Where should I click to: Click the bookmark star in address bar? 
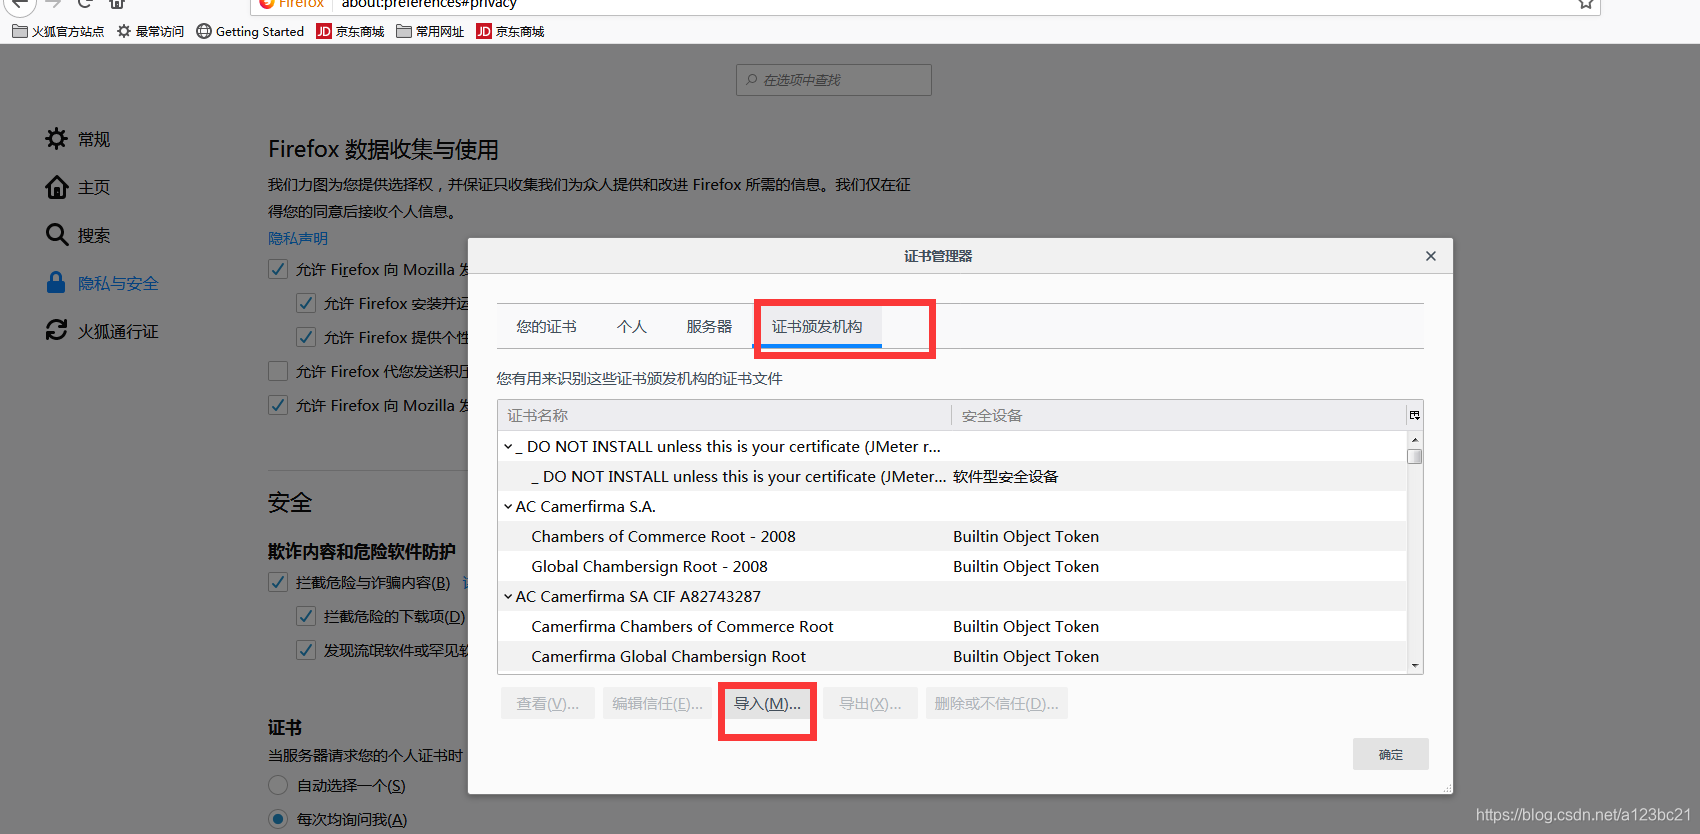pos(1585,4)
